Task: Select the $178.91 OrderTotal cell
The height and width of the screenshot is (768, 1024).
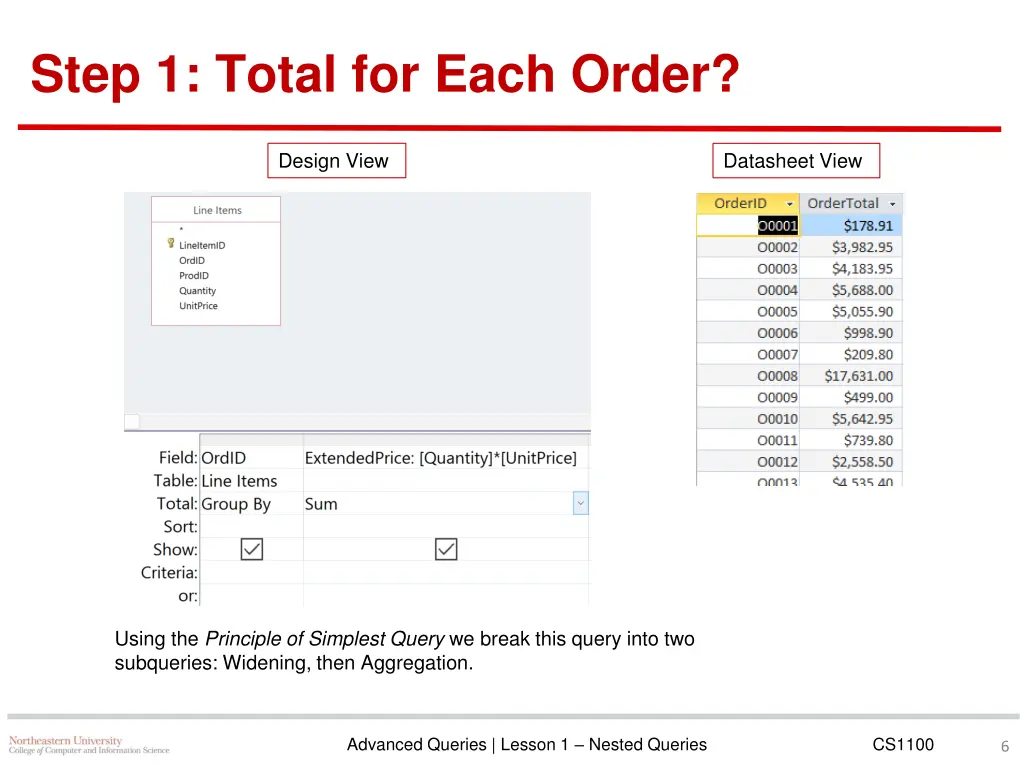Action: pyautogui.click(x=852, y=226)
